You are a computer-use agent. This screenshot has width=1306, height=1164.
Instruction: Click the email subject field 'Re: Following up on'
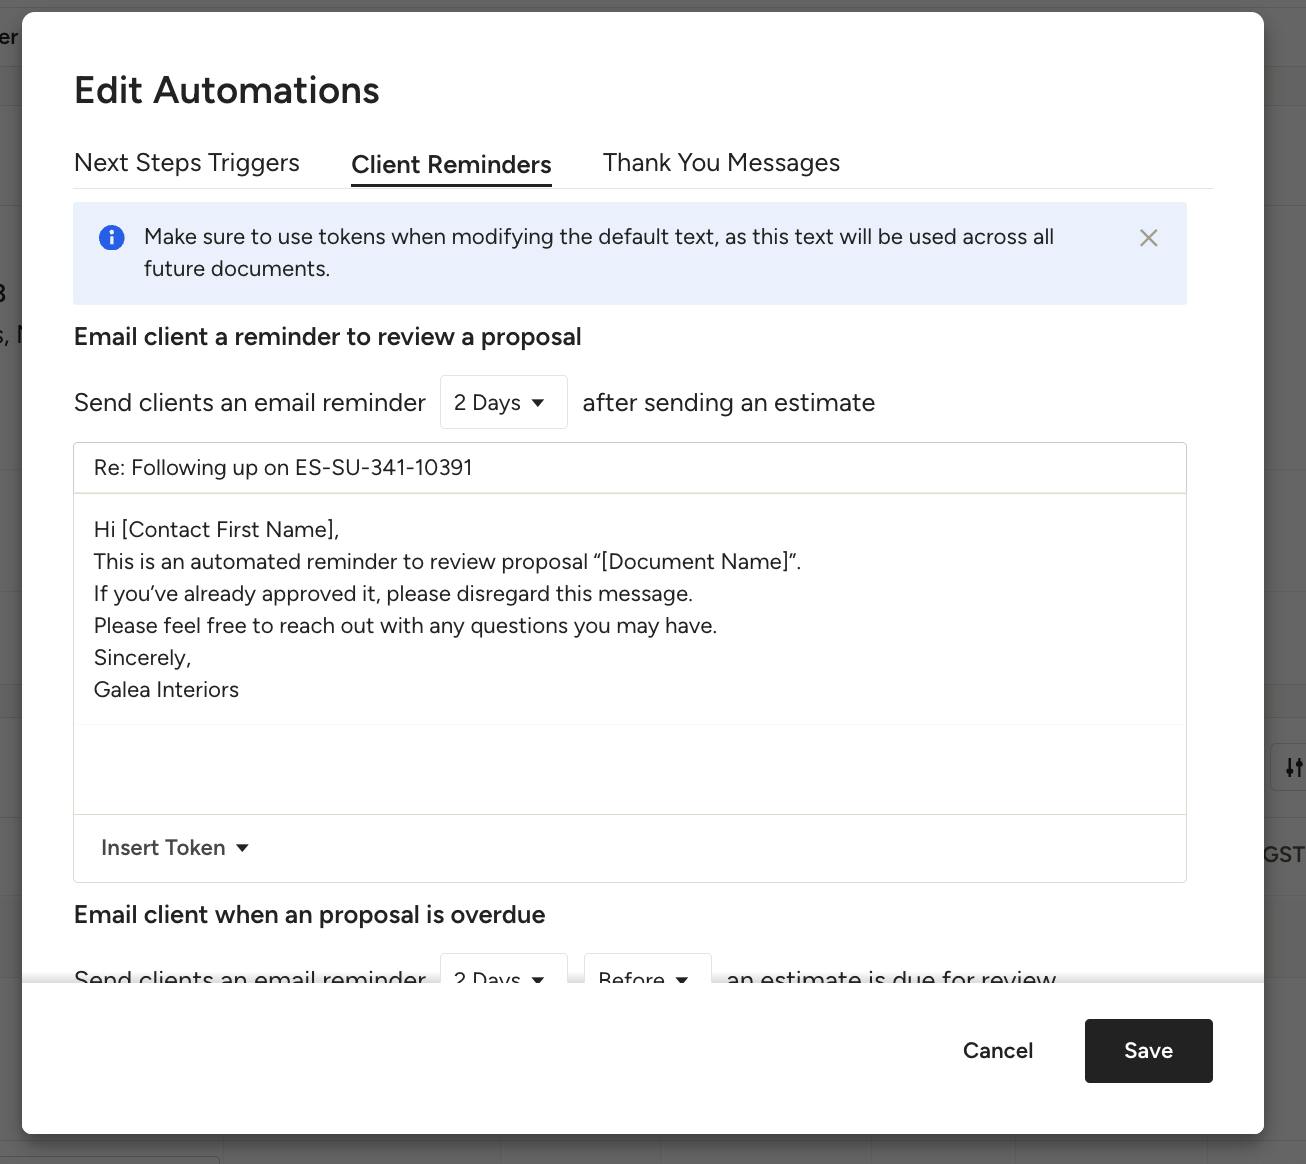coord(630,468)
